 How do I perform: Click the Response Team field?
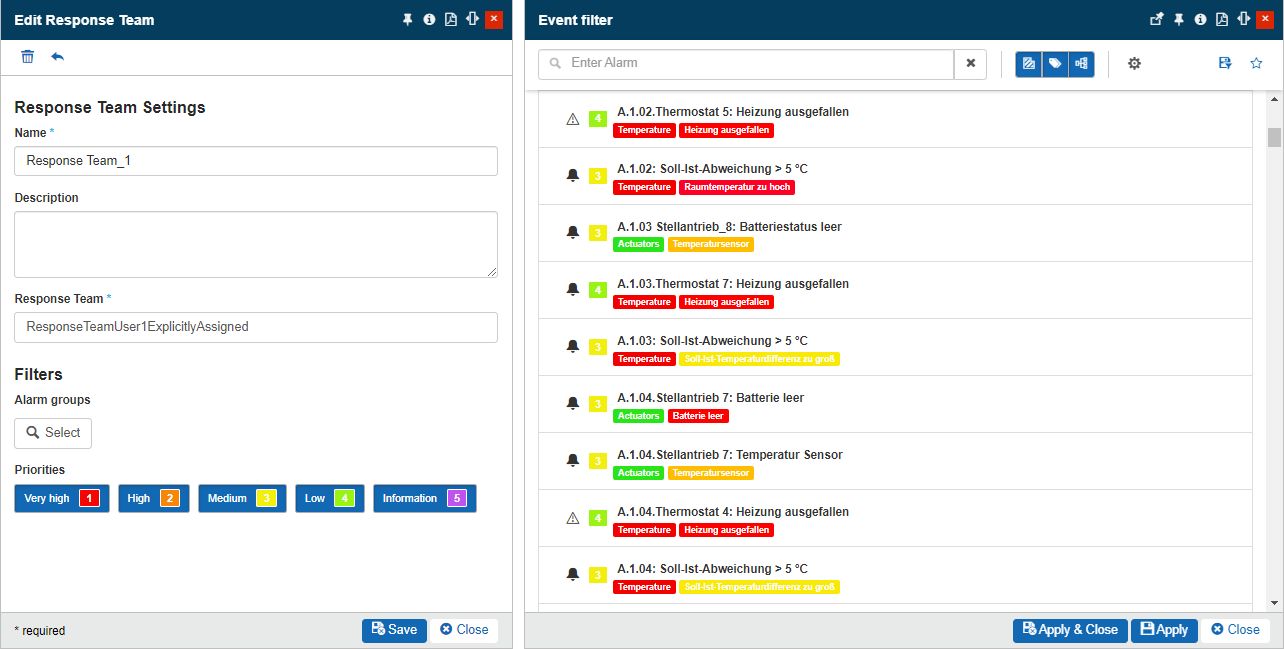tap(256, 327)
